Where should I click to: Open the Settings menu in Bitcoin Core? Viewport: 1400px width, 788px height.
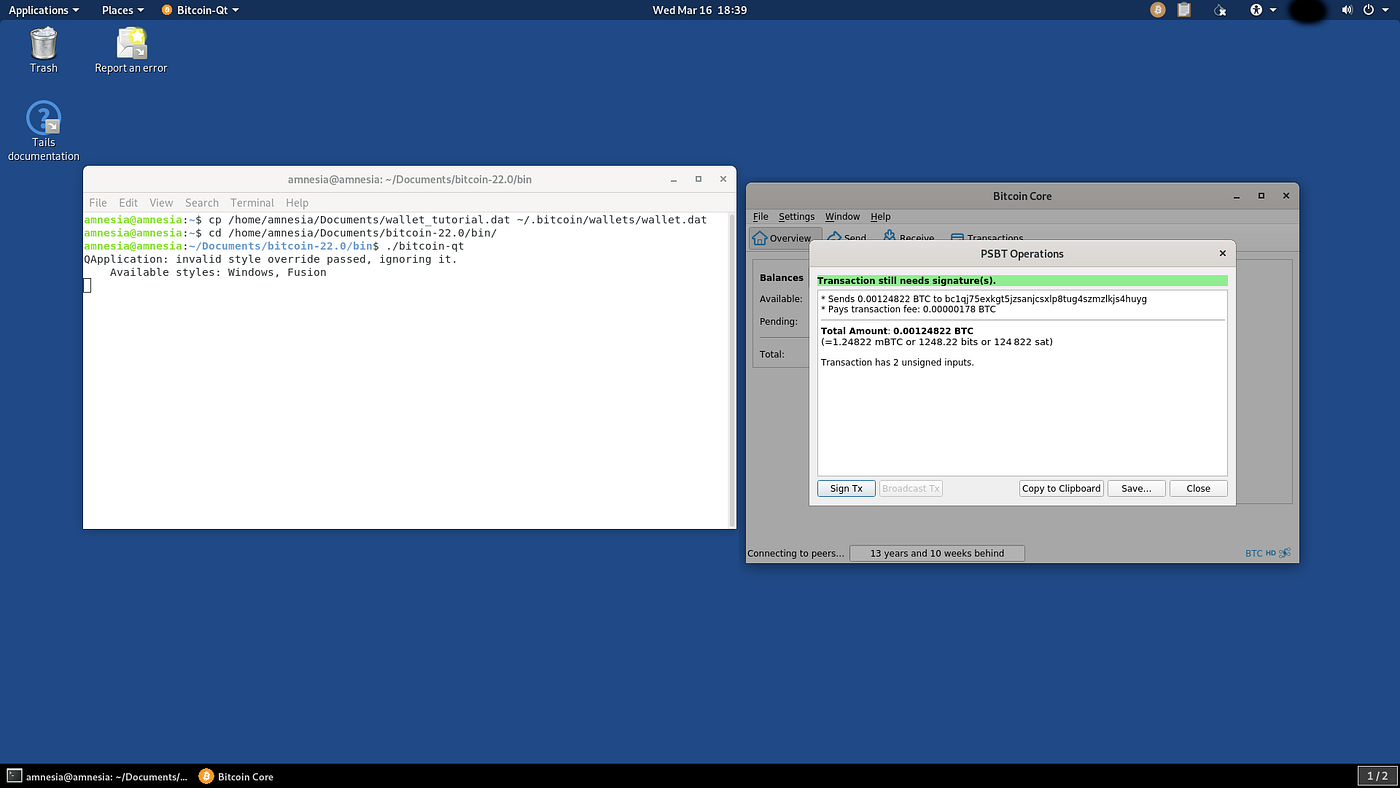coord(797,216)
